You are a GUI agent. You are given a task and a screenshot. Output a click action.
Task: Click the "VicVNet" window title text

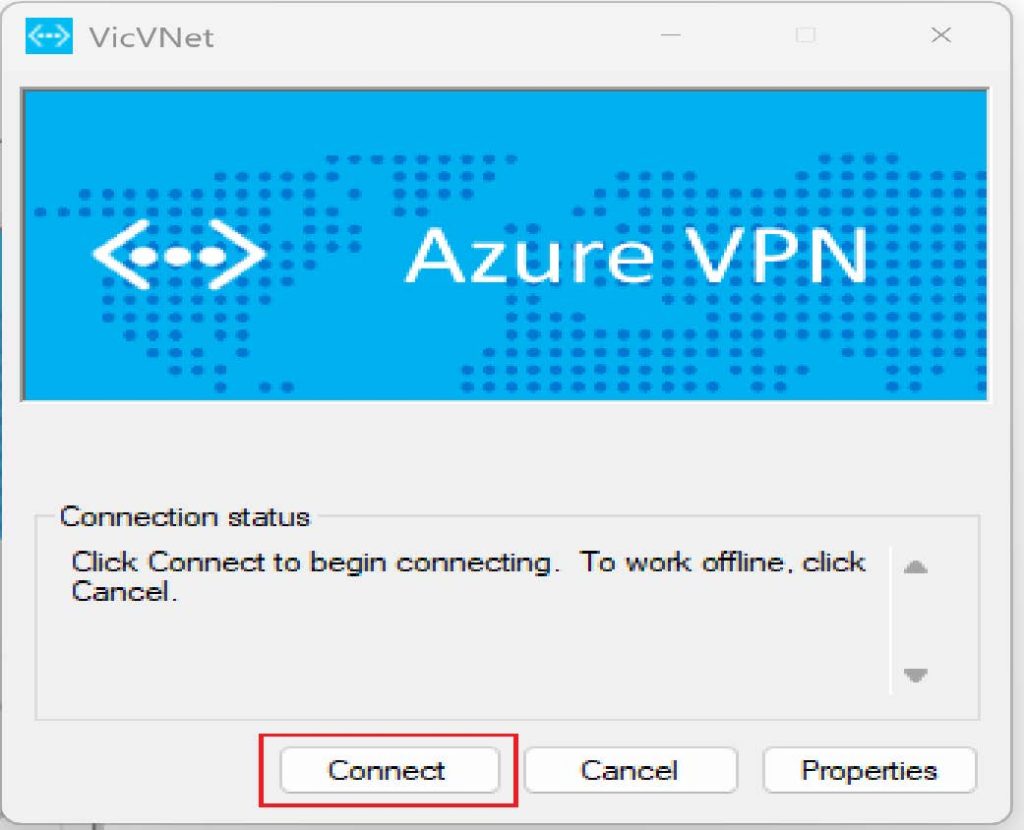click(150, 38)
